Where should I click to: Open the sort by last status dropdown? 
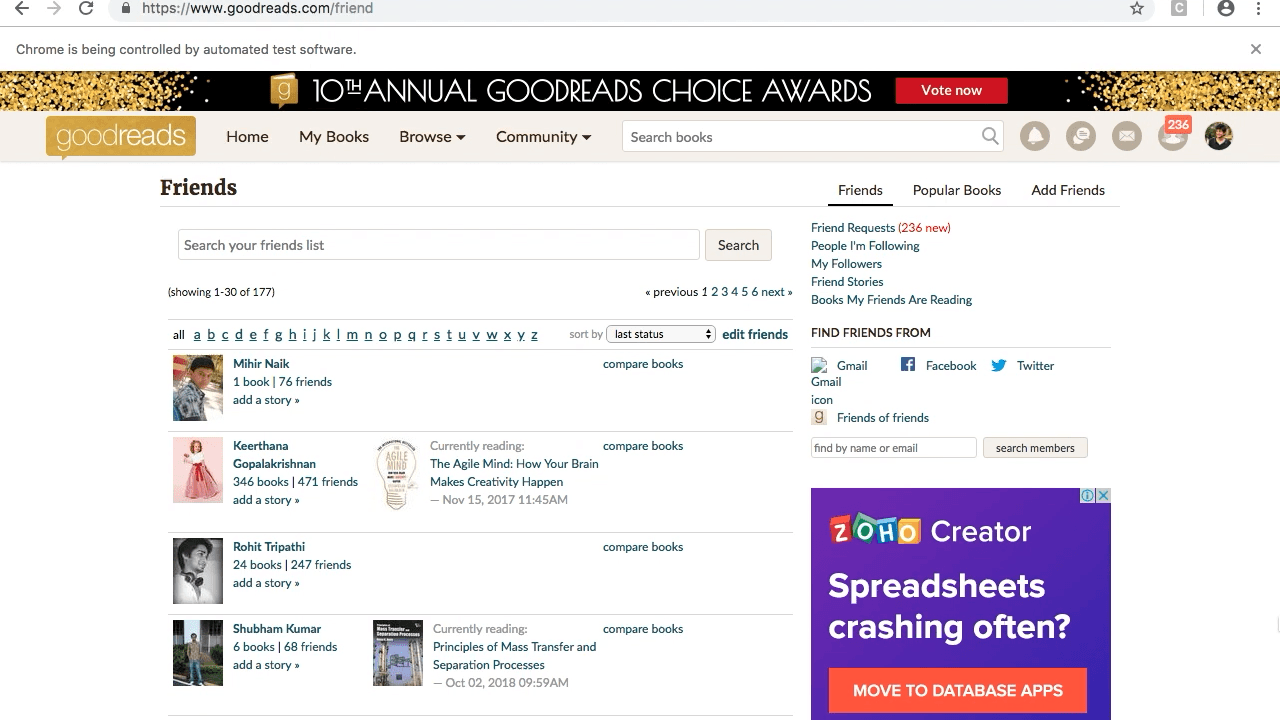[661, 334]
